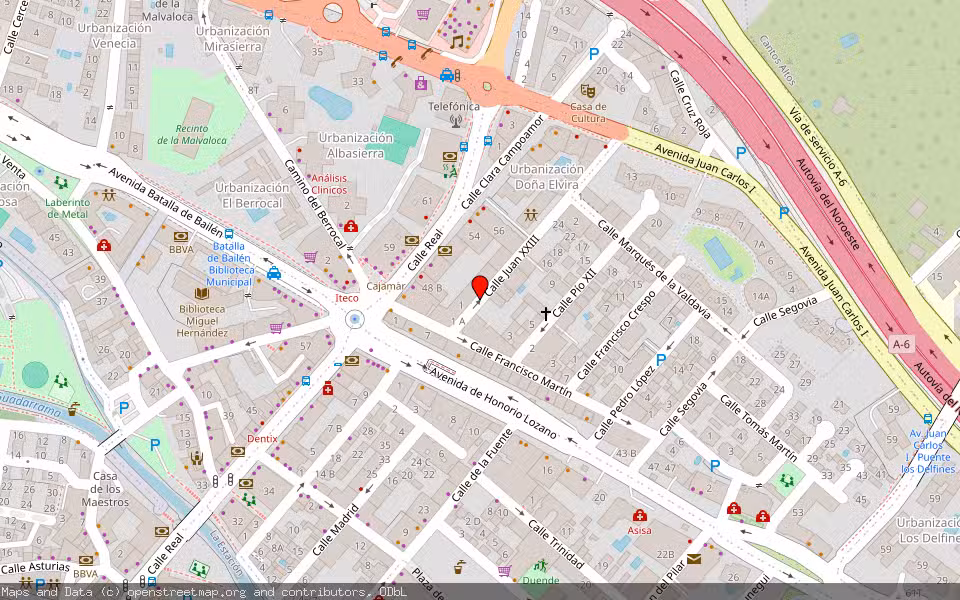This screenshot has width=960, height=600.
Task: Select the music note icon near the top roundabout
Action: pyautogui.click(x=456, y=42)
